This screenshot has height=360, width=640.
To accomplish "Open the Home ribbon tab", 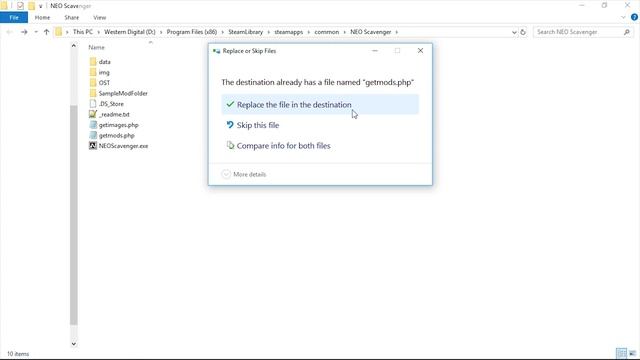I will click(42, 18).
